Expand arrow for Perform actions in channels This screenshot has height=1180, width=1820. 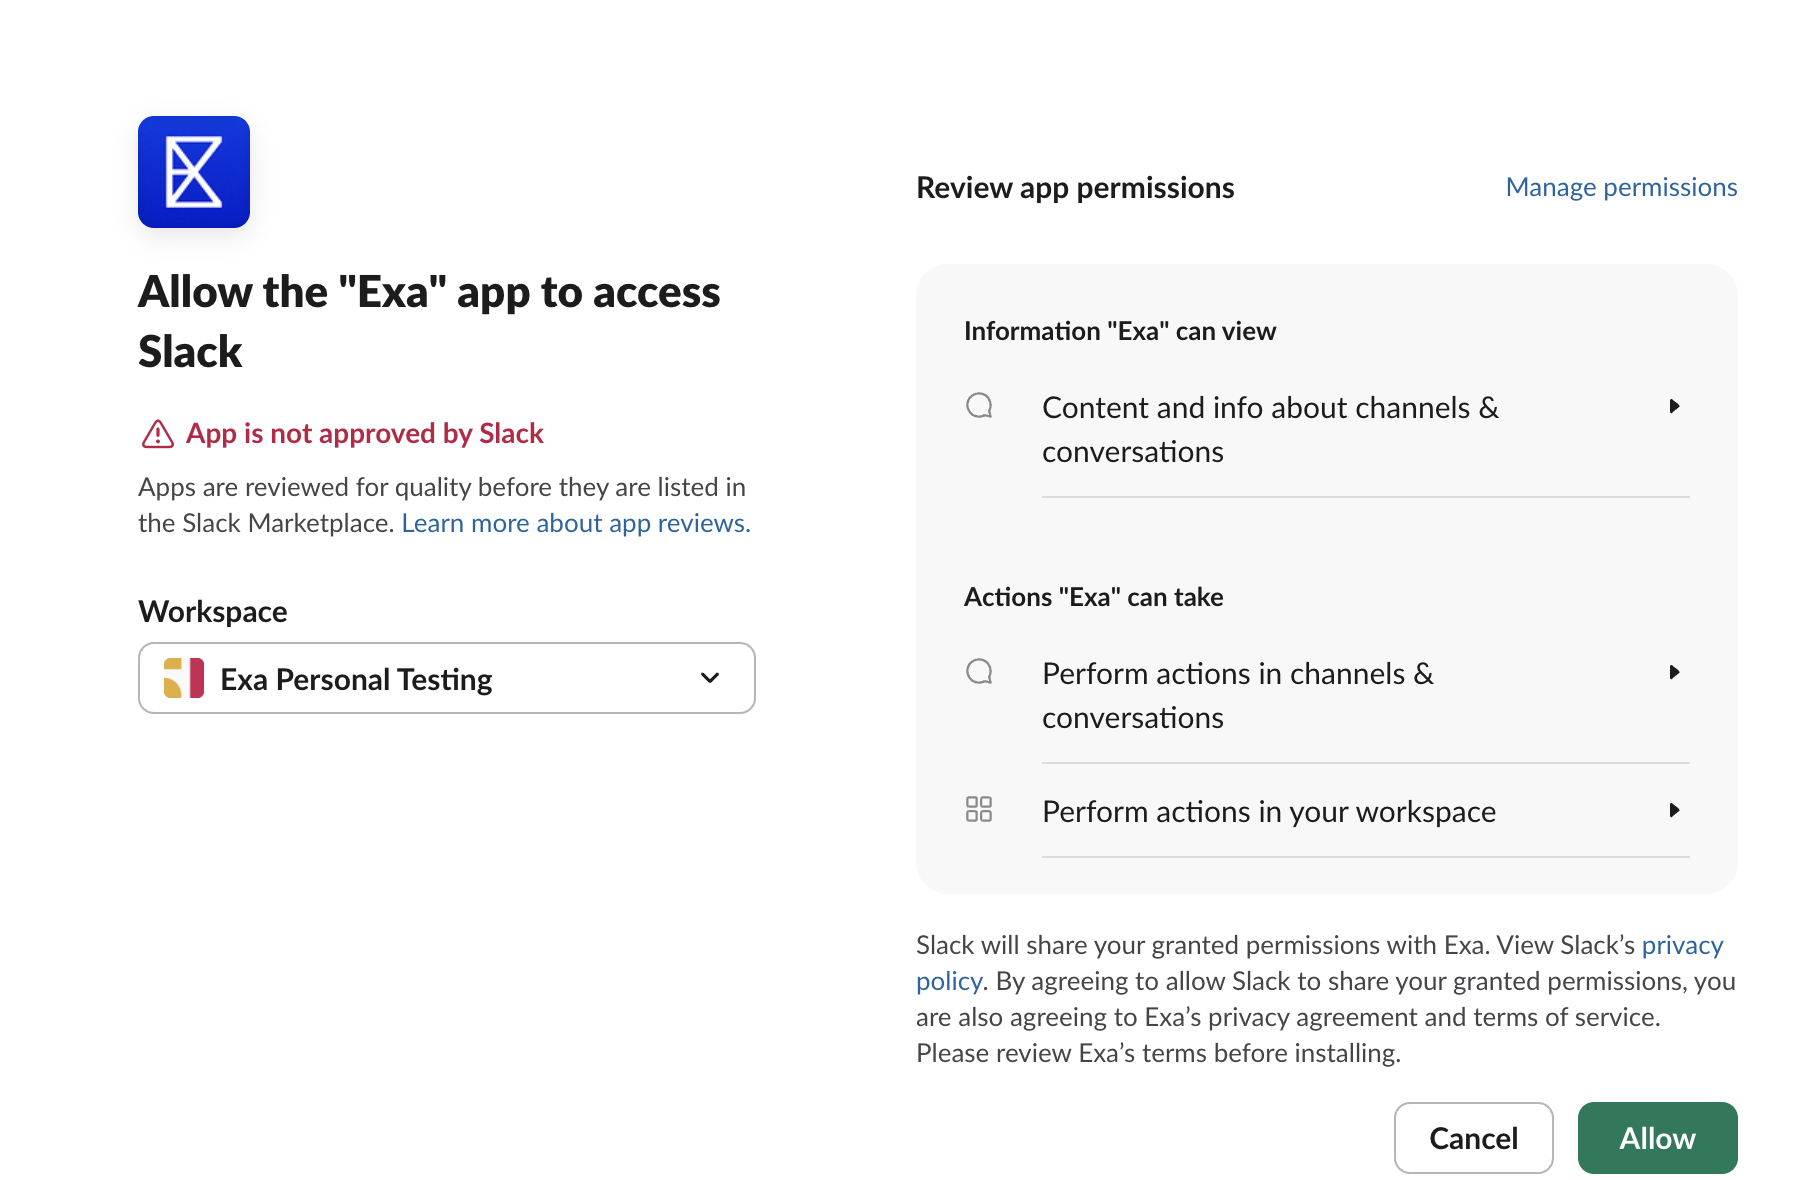[x=1674, y=672]
